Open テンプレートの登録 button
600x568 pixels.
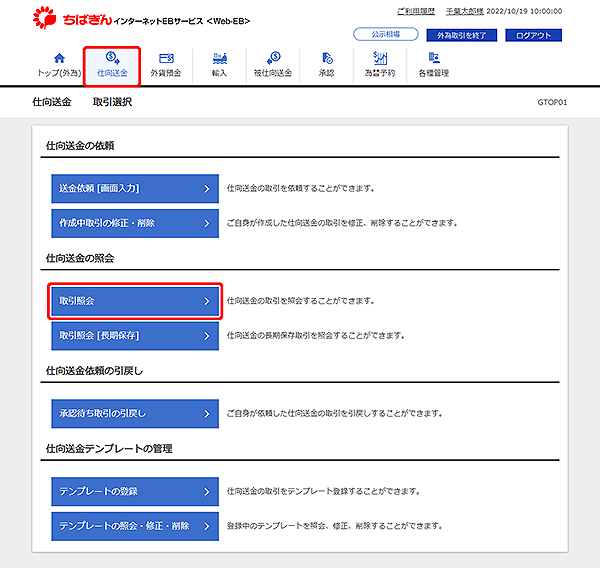[x=135, y=491]
